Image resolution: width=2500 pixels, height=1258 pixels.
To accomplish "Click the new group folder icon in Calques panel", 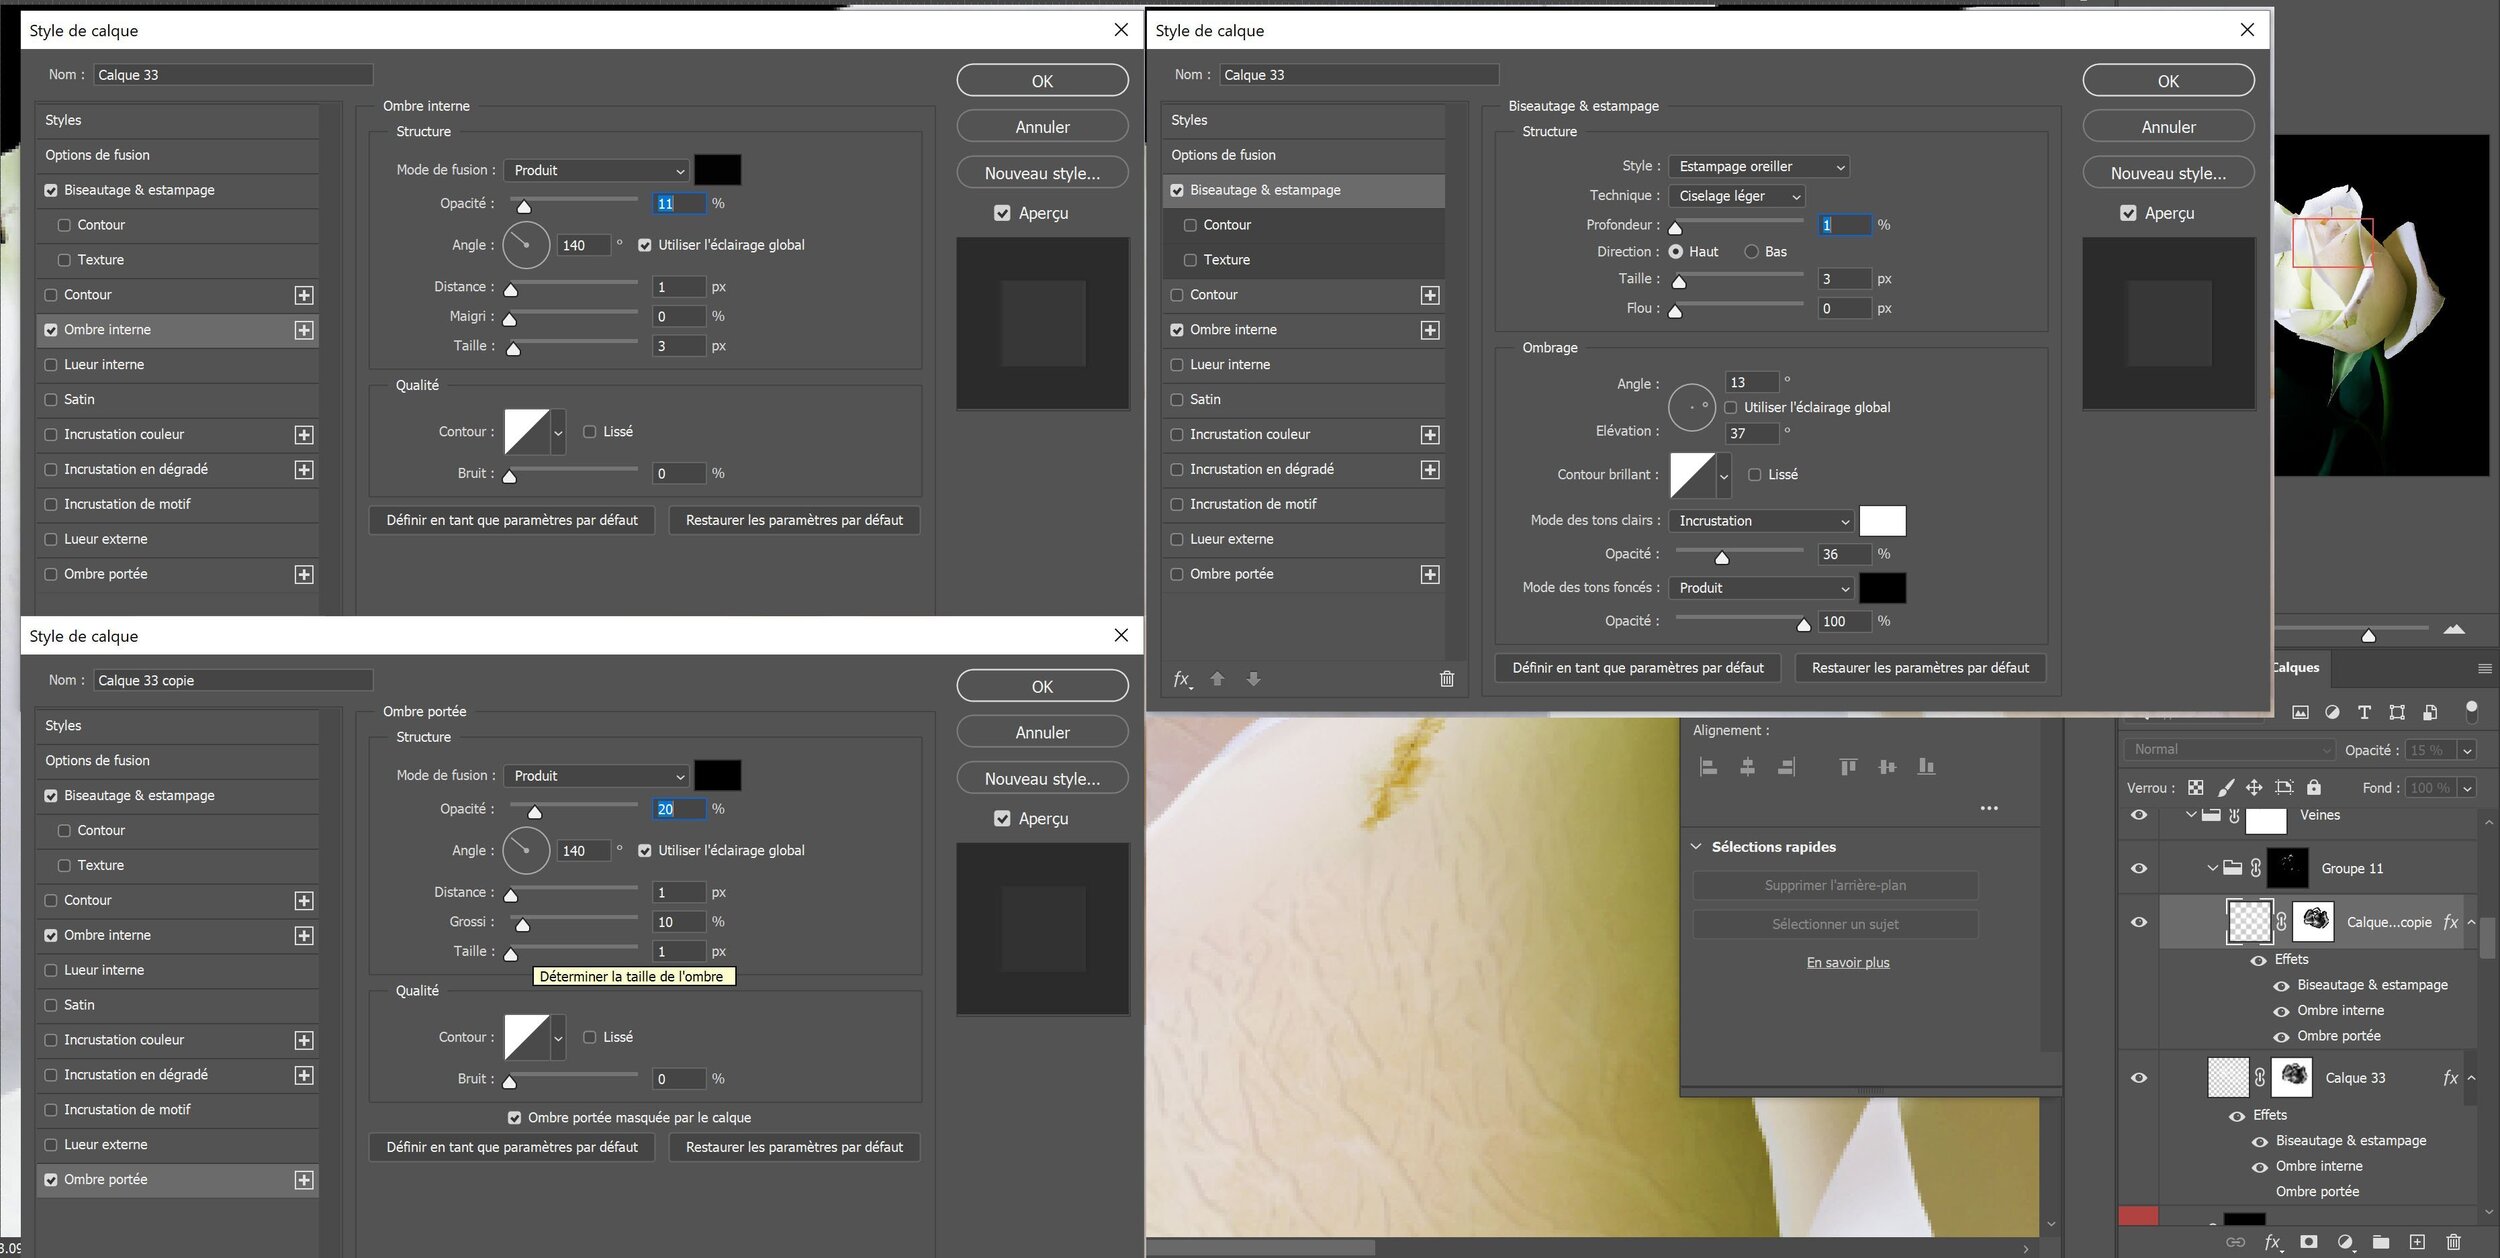I will point(2381,1242).
